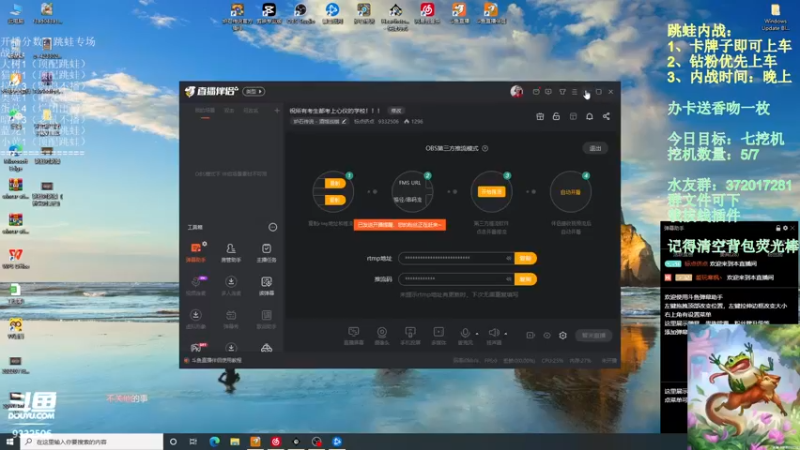
Task: Select the first scene tab in left panel
Action: [x=205, y=111]
